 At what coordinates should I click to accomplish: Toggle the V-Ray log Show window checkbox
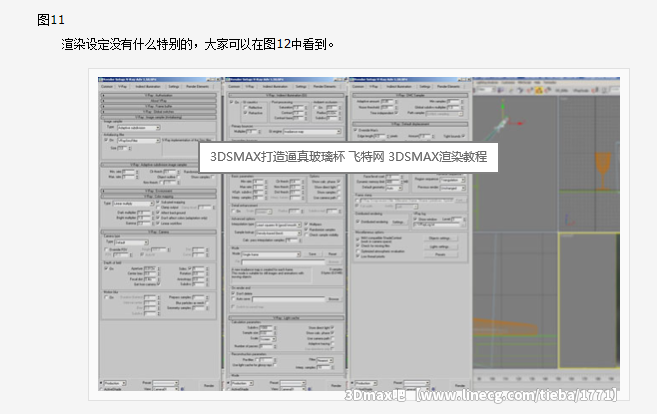pos(416,219)
